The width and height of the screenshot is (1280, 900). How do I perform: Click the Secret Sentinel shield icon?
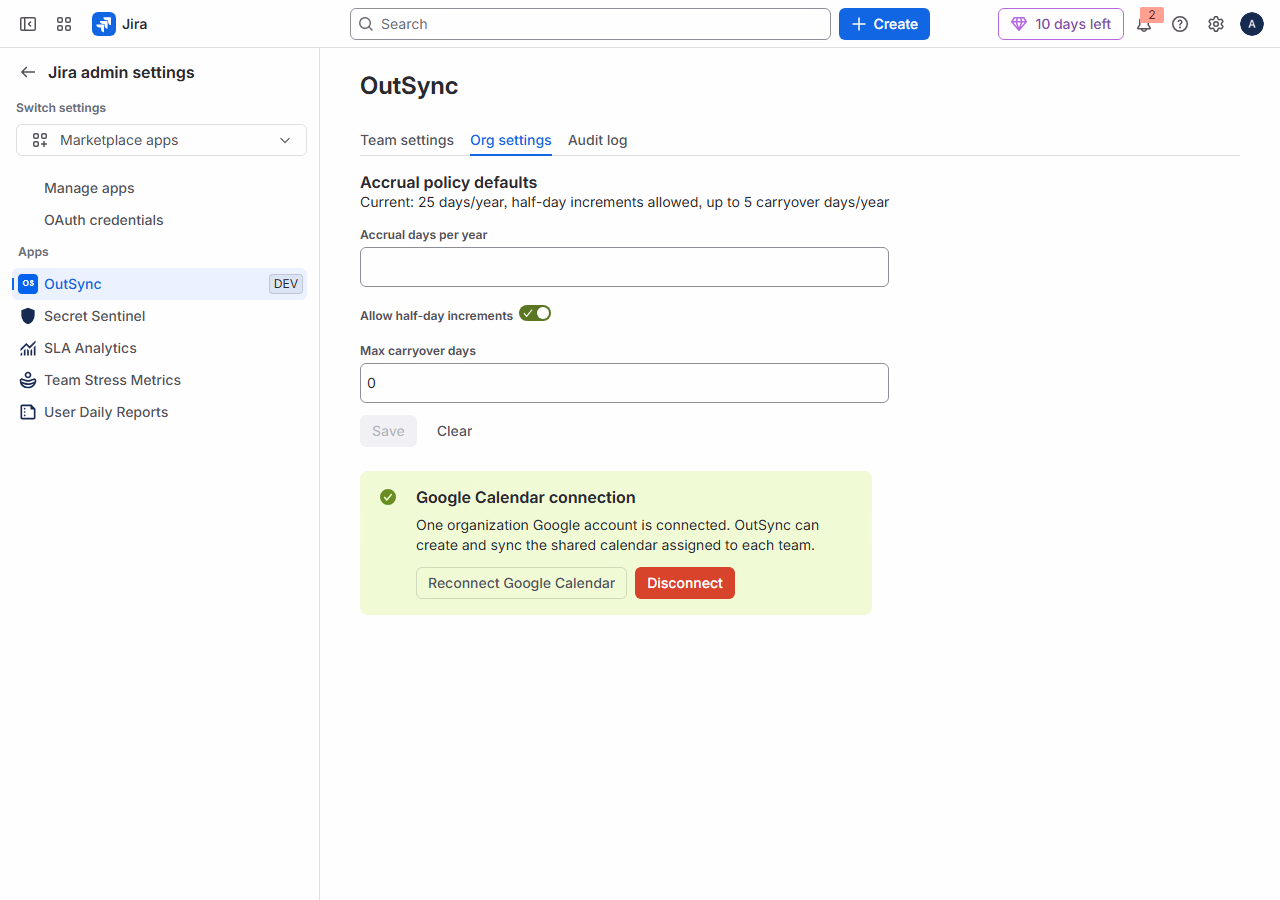tap(28, 316)
